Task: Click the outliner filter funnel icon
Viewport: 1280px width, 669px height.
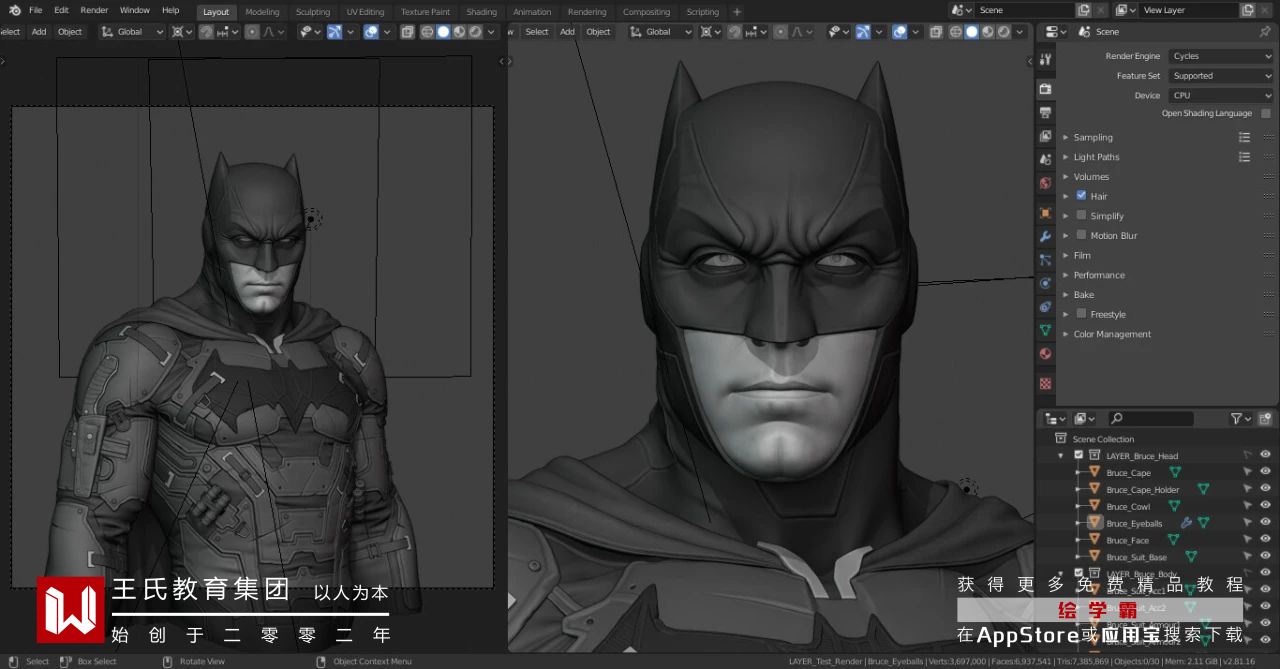Action: [x=1237, y=419]
